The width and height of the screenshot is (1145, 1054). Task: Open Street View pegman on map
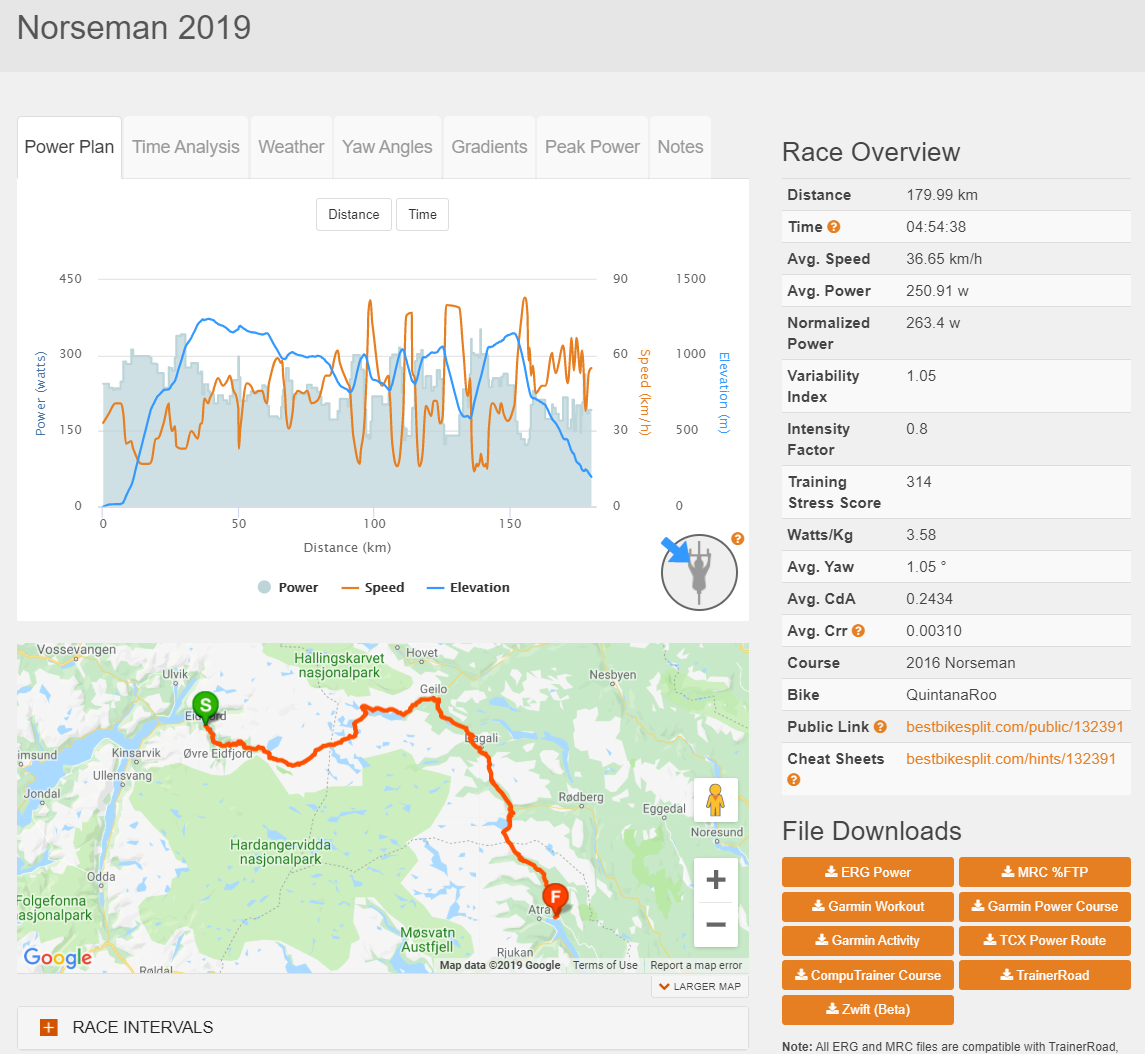(x=715, y=800)
